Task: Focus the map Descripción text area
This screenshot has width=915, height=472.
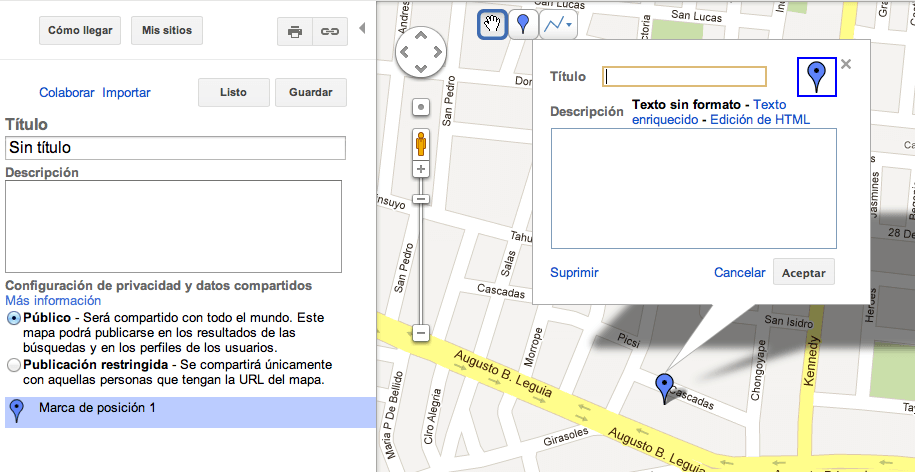Action: (x=173, y=226)
